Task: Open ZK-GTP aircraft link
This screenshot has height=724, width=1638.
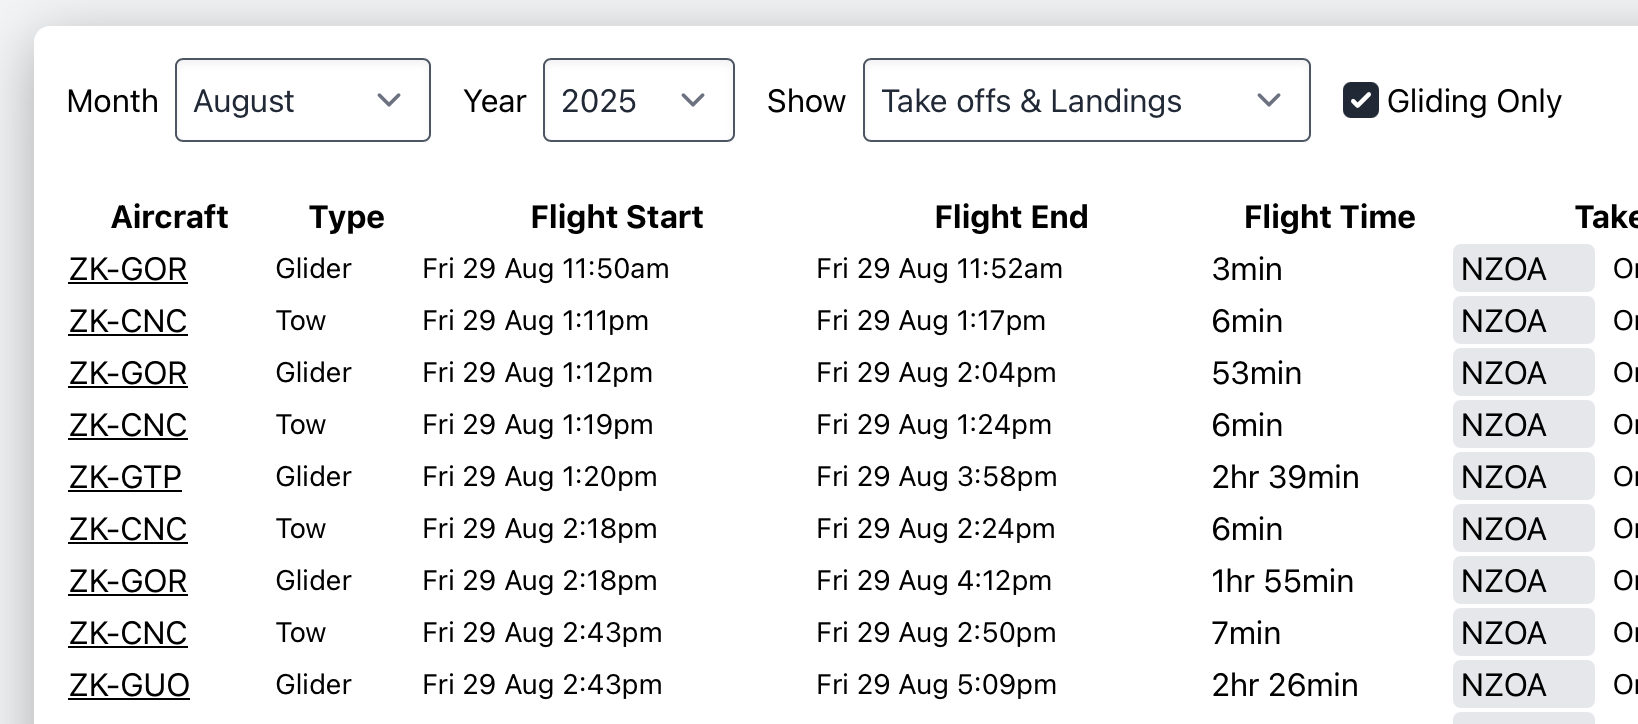Action: point(125,477)
